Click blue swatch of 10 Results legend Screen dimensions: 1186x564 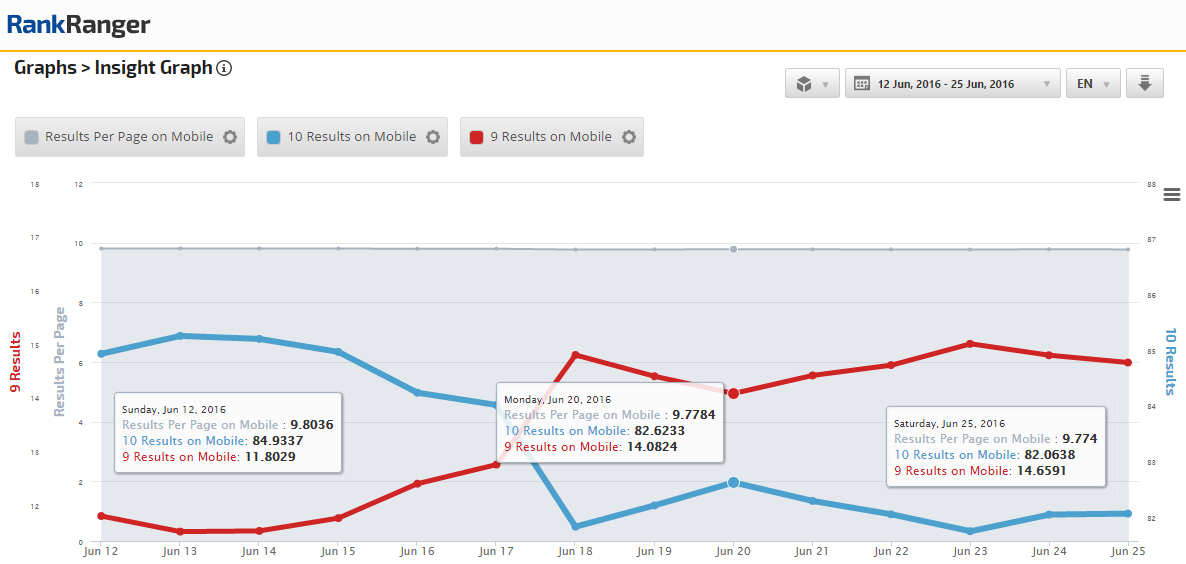(274, 138)
